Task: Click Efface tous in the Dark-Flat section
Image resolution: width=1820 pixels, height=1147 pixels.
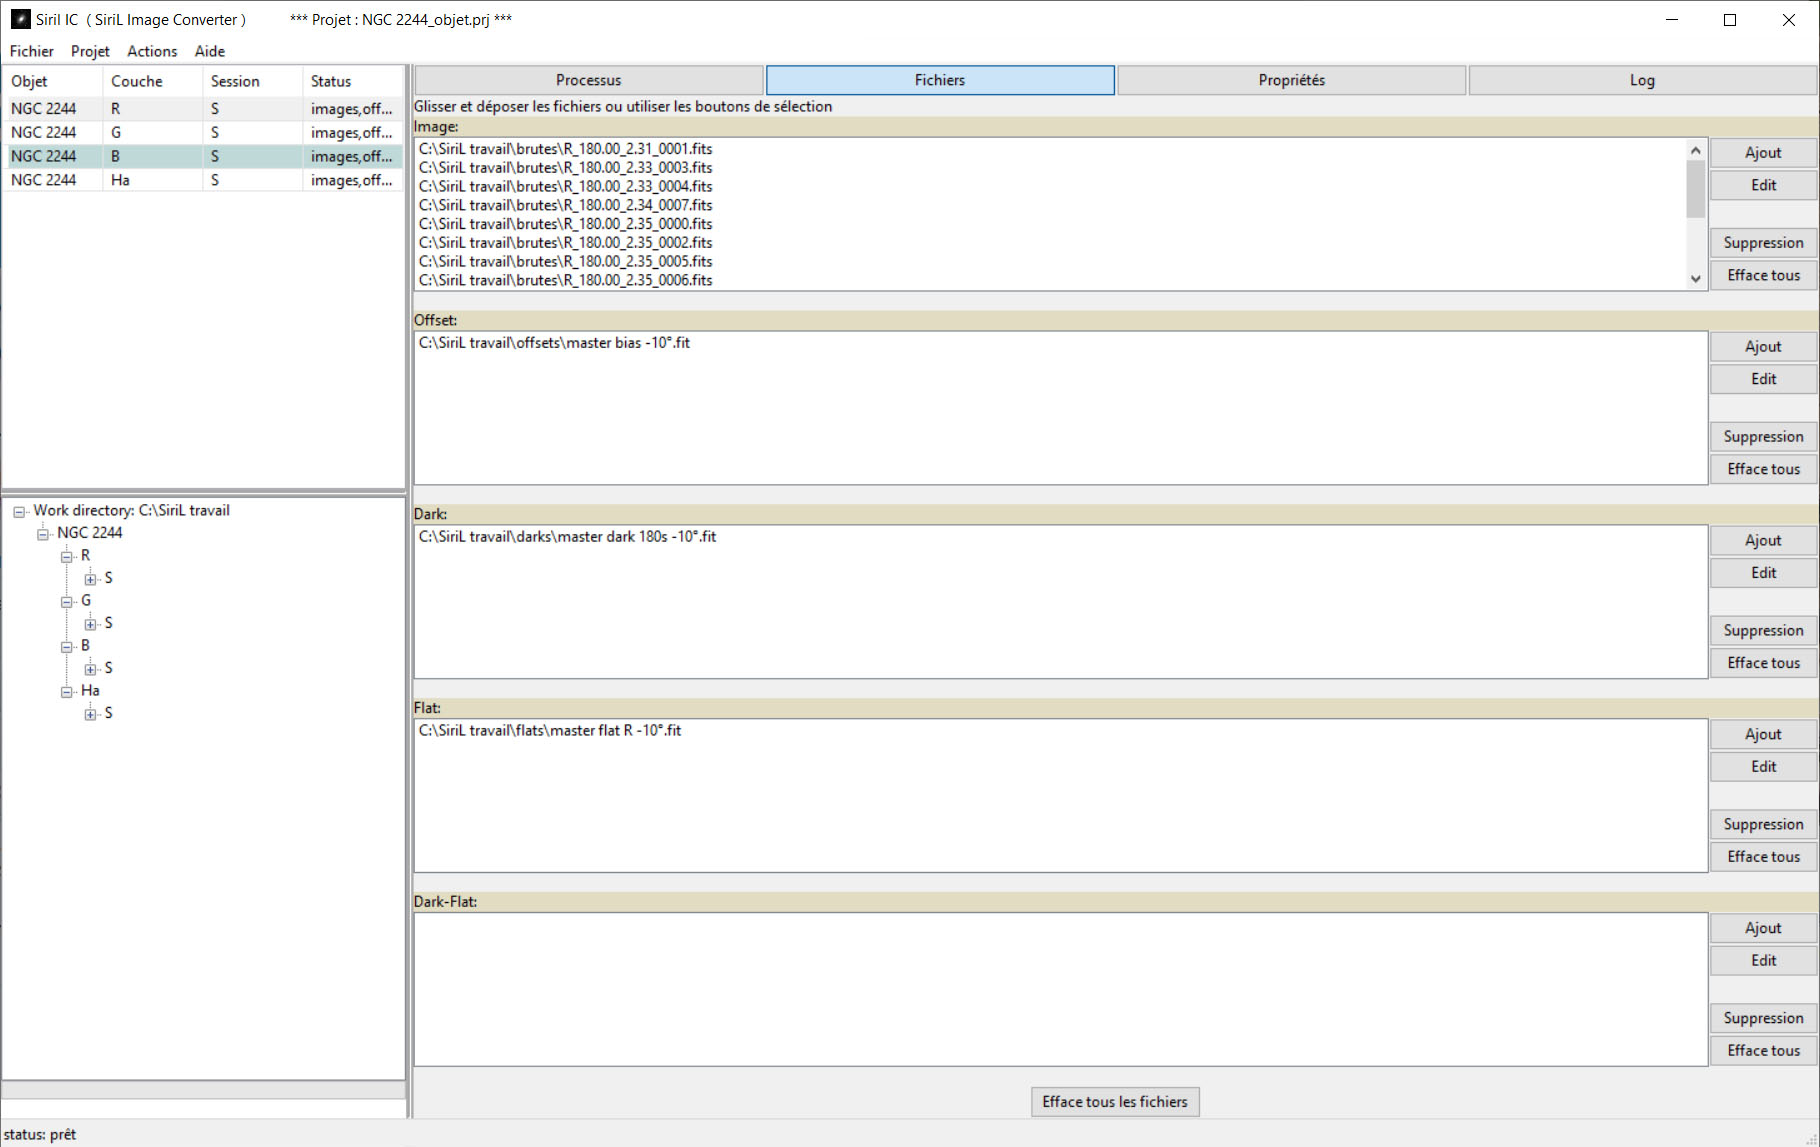Action: click(x=1763, y=1051)
